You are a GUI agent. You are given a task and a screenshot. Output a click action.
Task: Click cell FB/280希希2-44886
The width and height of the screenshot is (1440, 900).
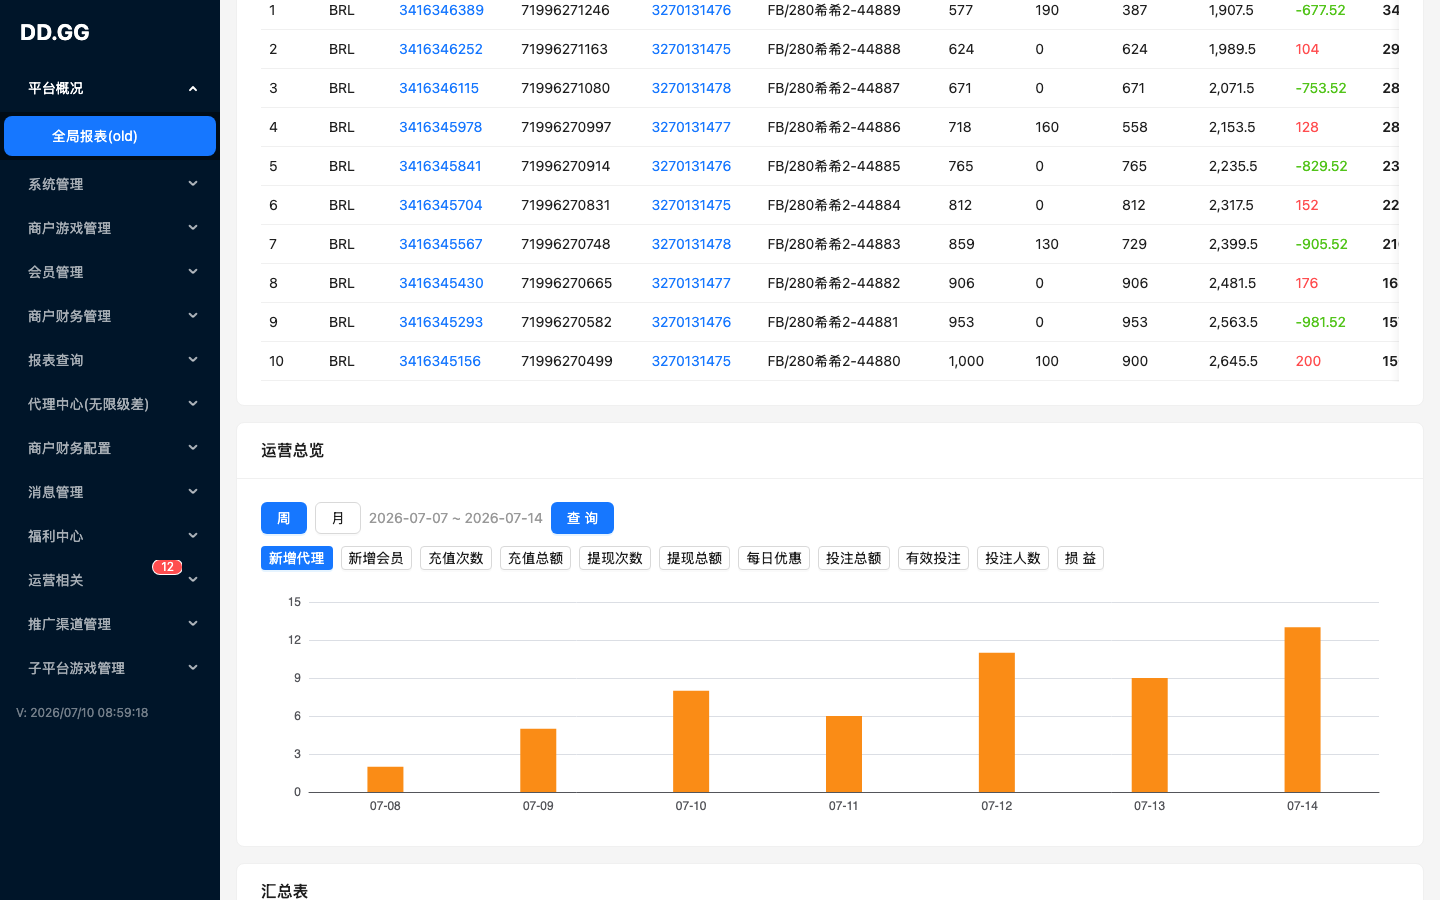click(x=834, y=127)
